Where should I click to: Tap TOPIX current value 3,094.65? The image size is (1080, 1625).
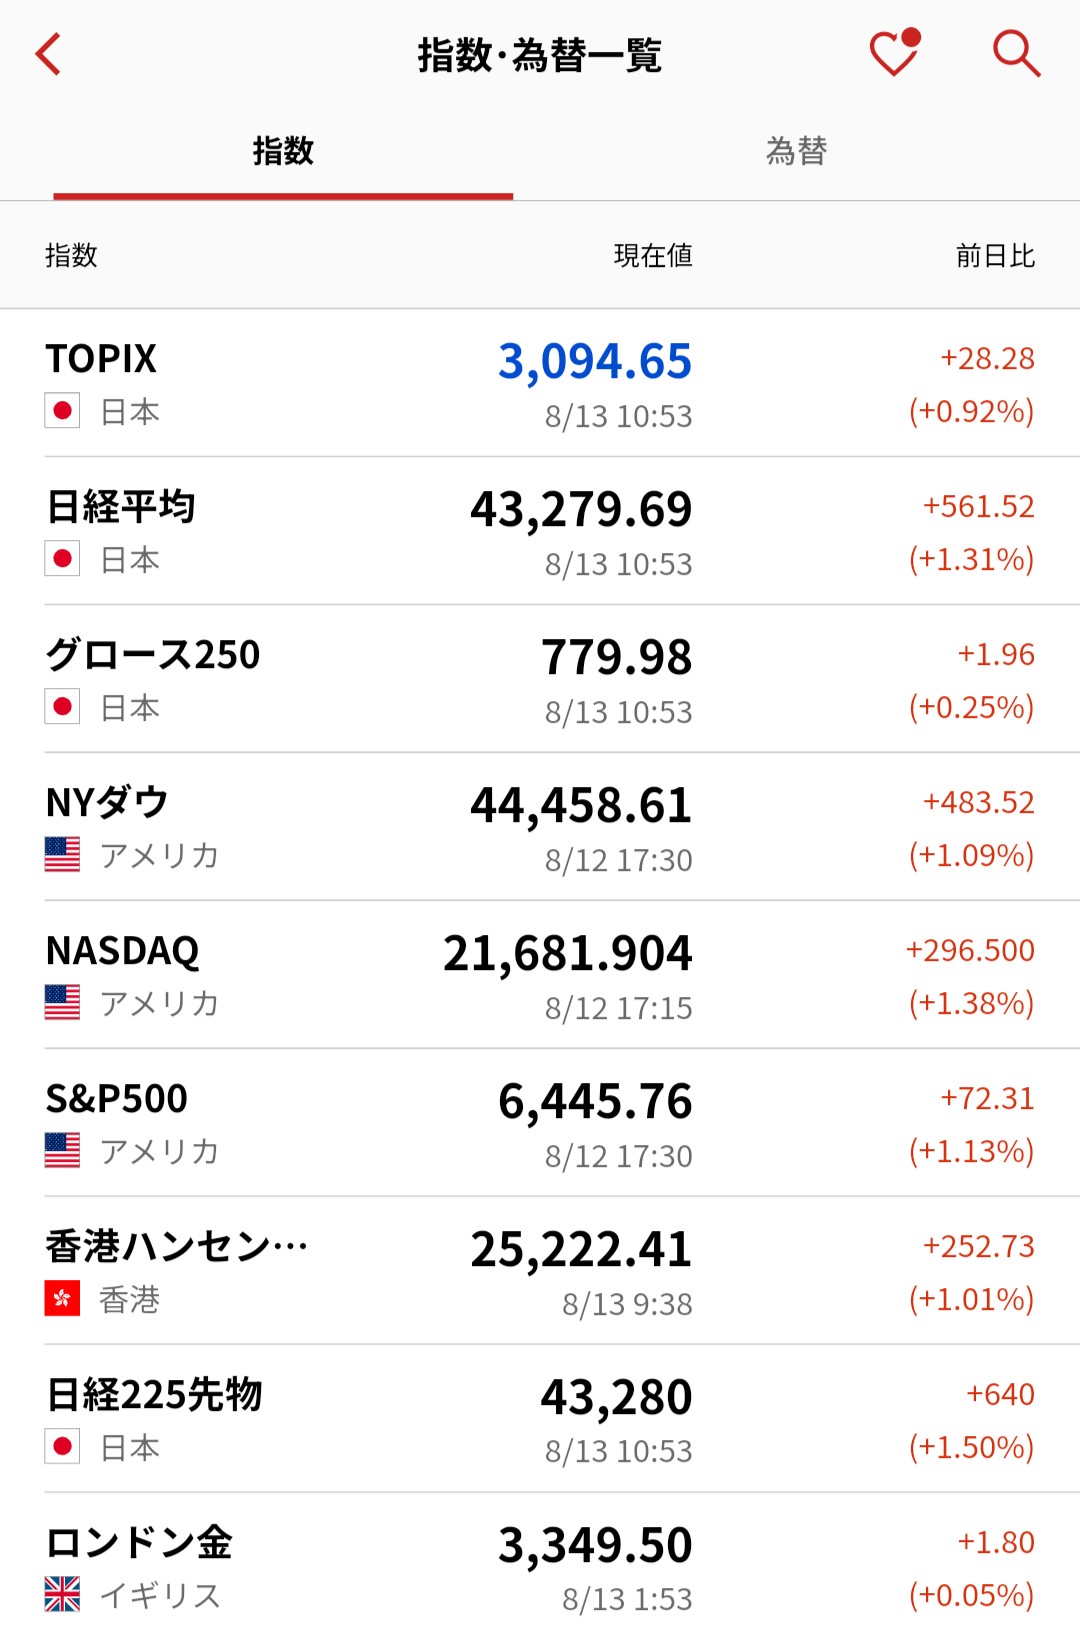595,362
